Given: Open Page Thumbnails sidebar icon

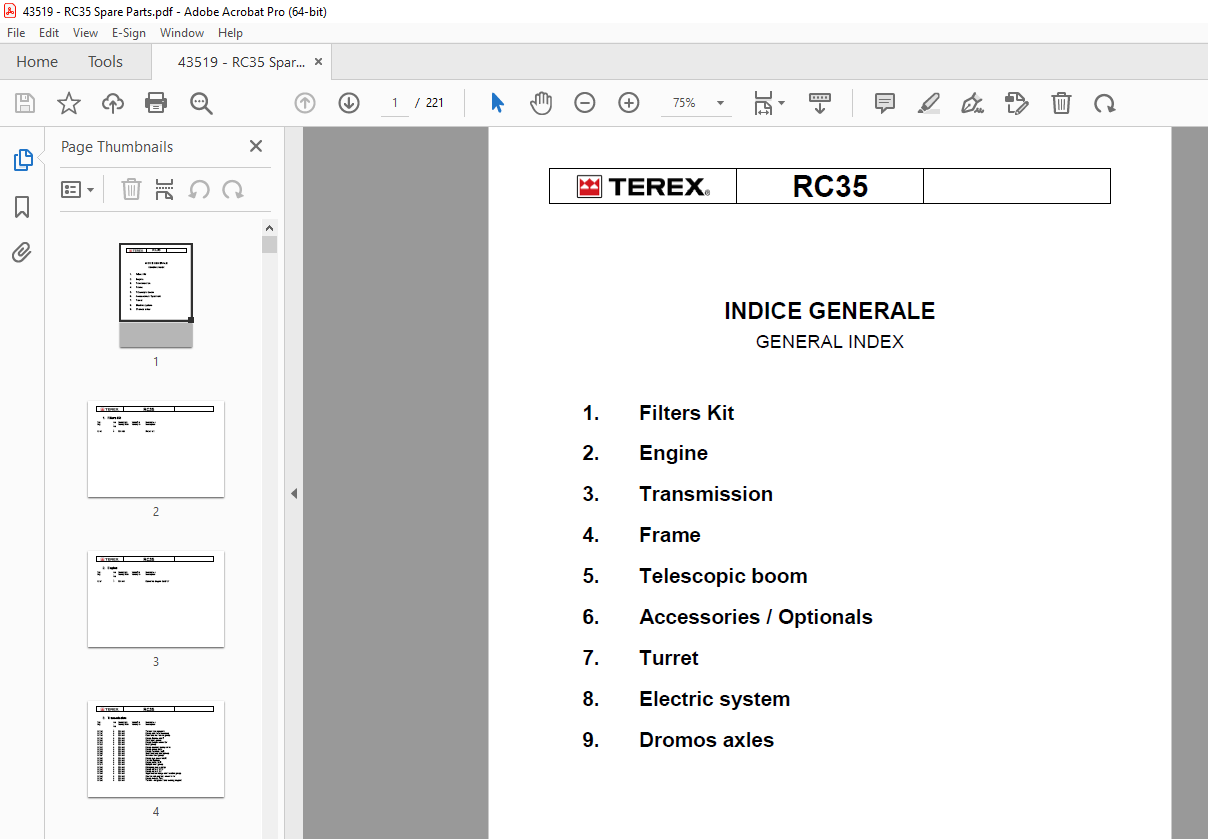Looking at the screenshot, I should pyautogui.click(x=22, y=160).
